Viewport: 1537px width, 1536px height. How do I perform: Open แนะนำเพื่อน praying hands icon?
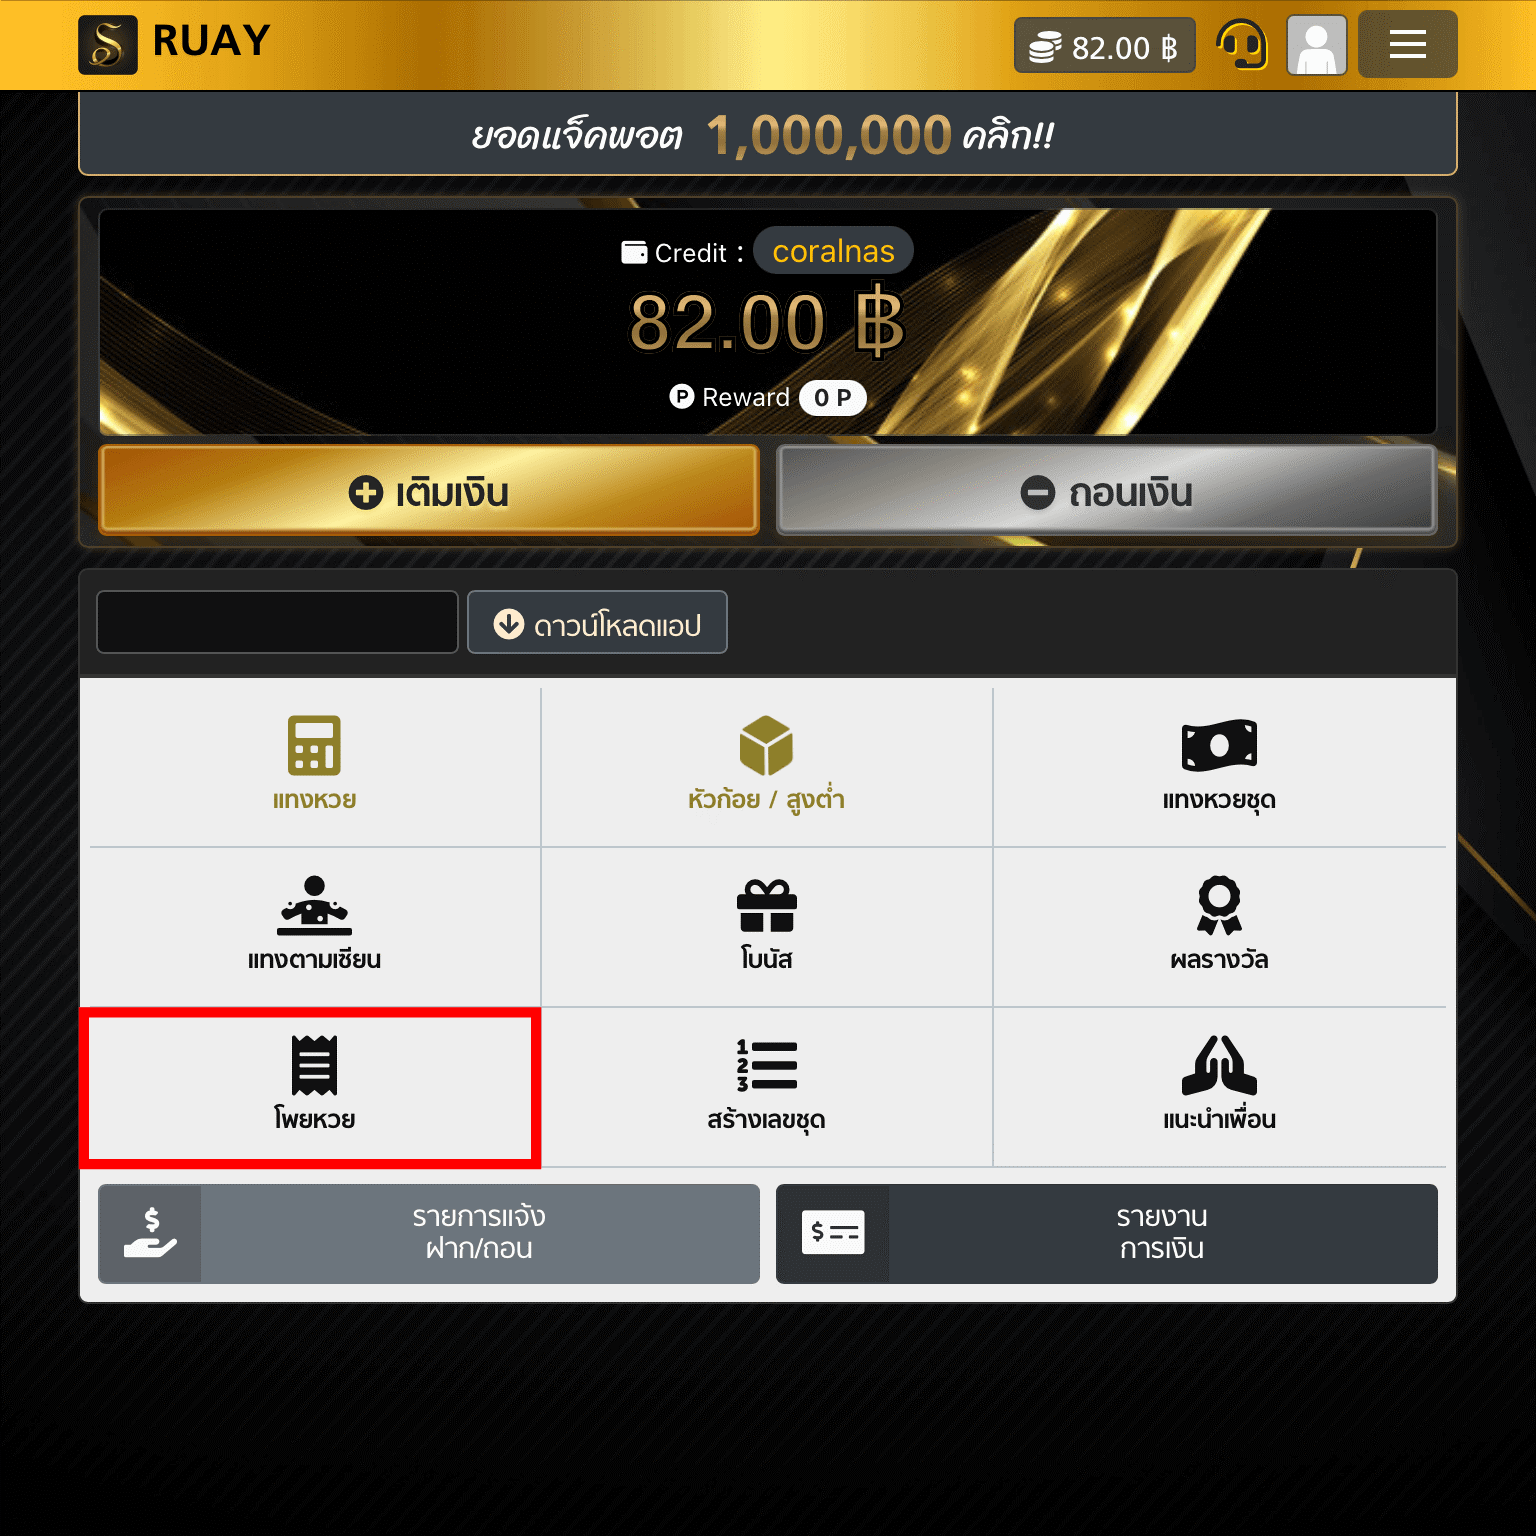pyautogui.click(x=1219, y=1065)
